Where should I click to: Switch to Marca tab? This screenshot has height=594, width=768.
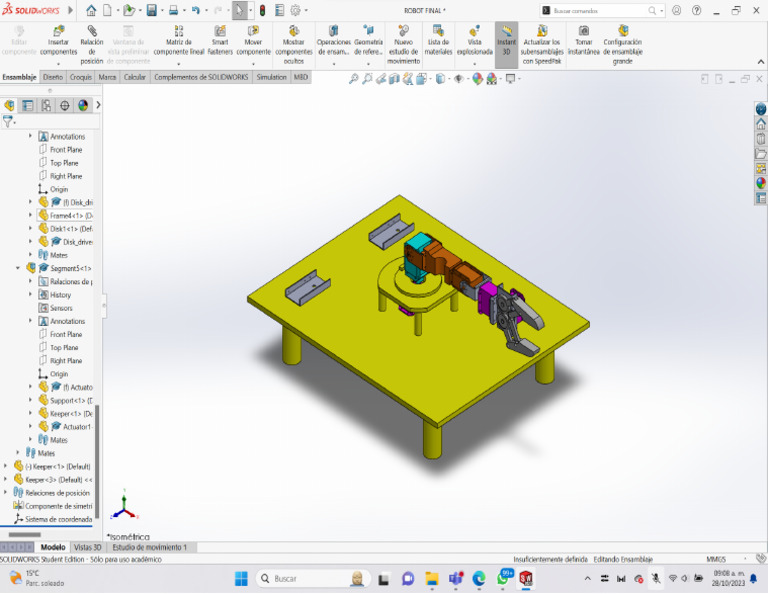pyautogui.click(x=107, y=77)
